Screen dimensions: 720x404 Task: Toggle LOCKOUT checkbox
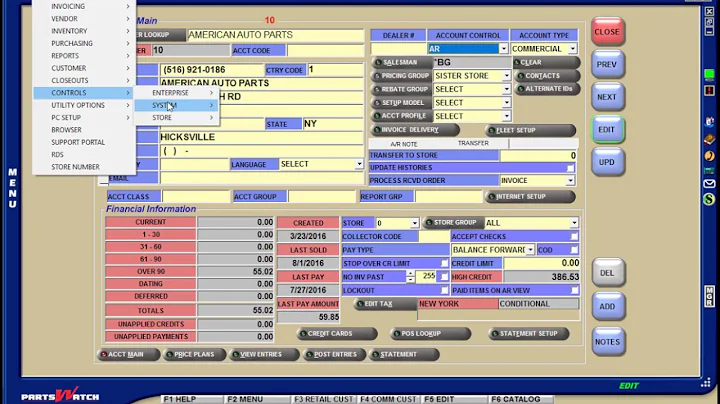(x=444, y=291)
